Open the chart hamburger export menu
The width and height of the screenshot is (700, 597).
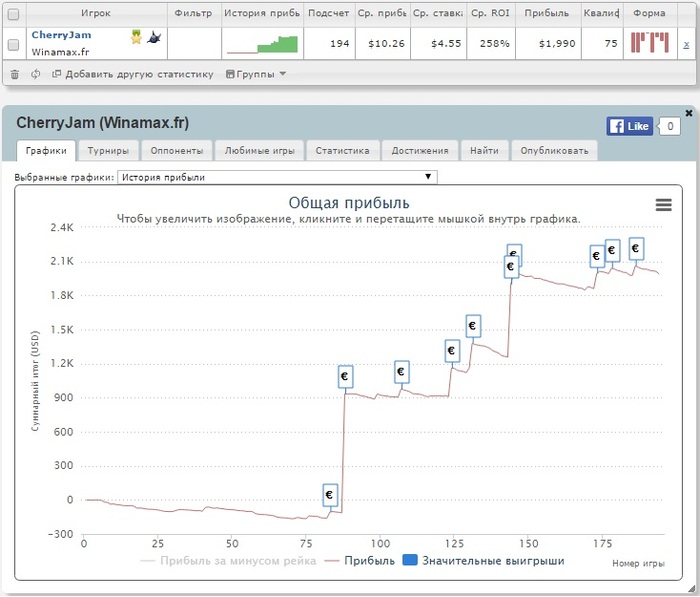(x=663, y=205)
